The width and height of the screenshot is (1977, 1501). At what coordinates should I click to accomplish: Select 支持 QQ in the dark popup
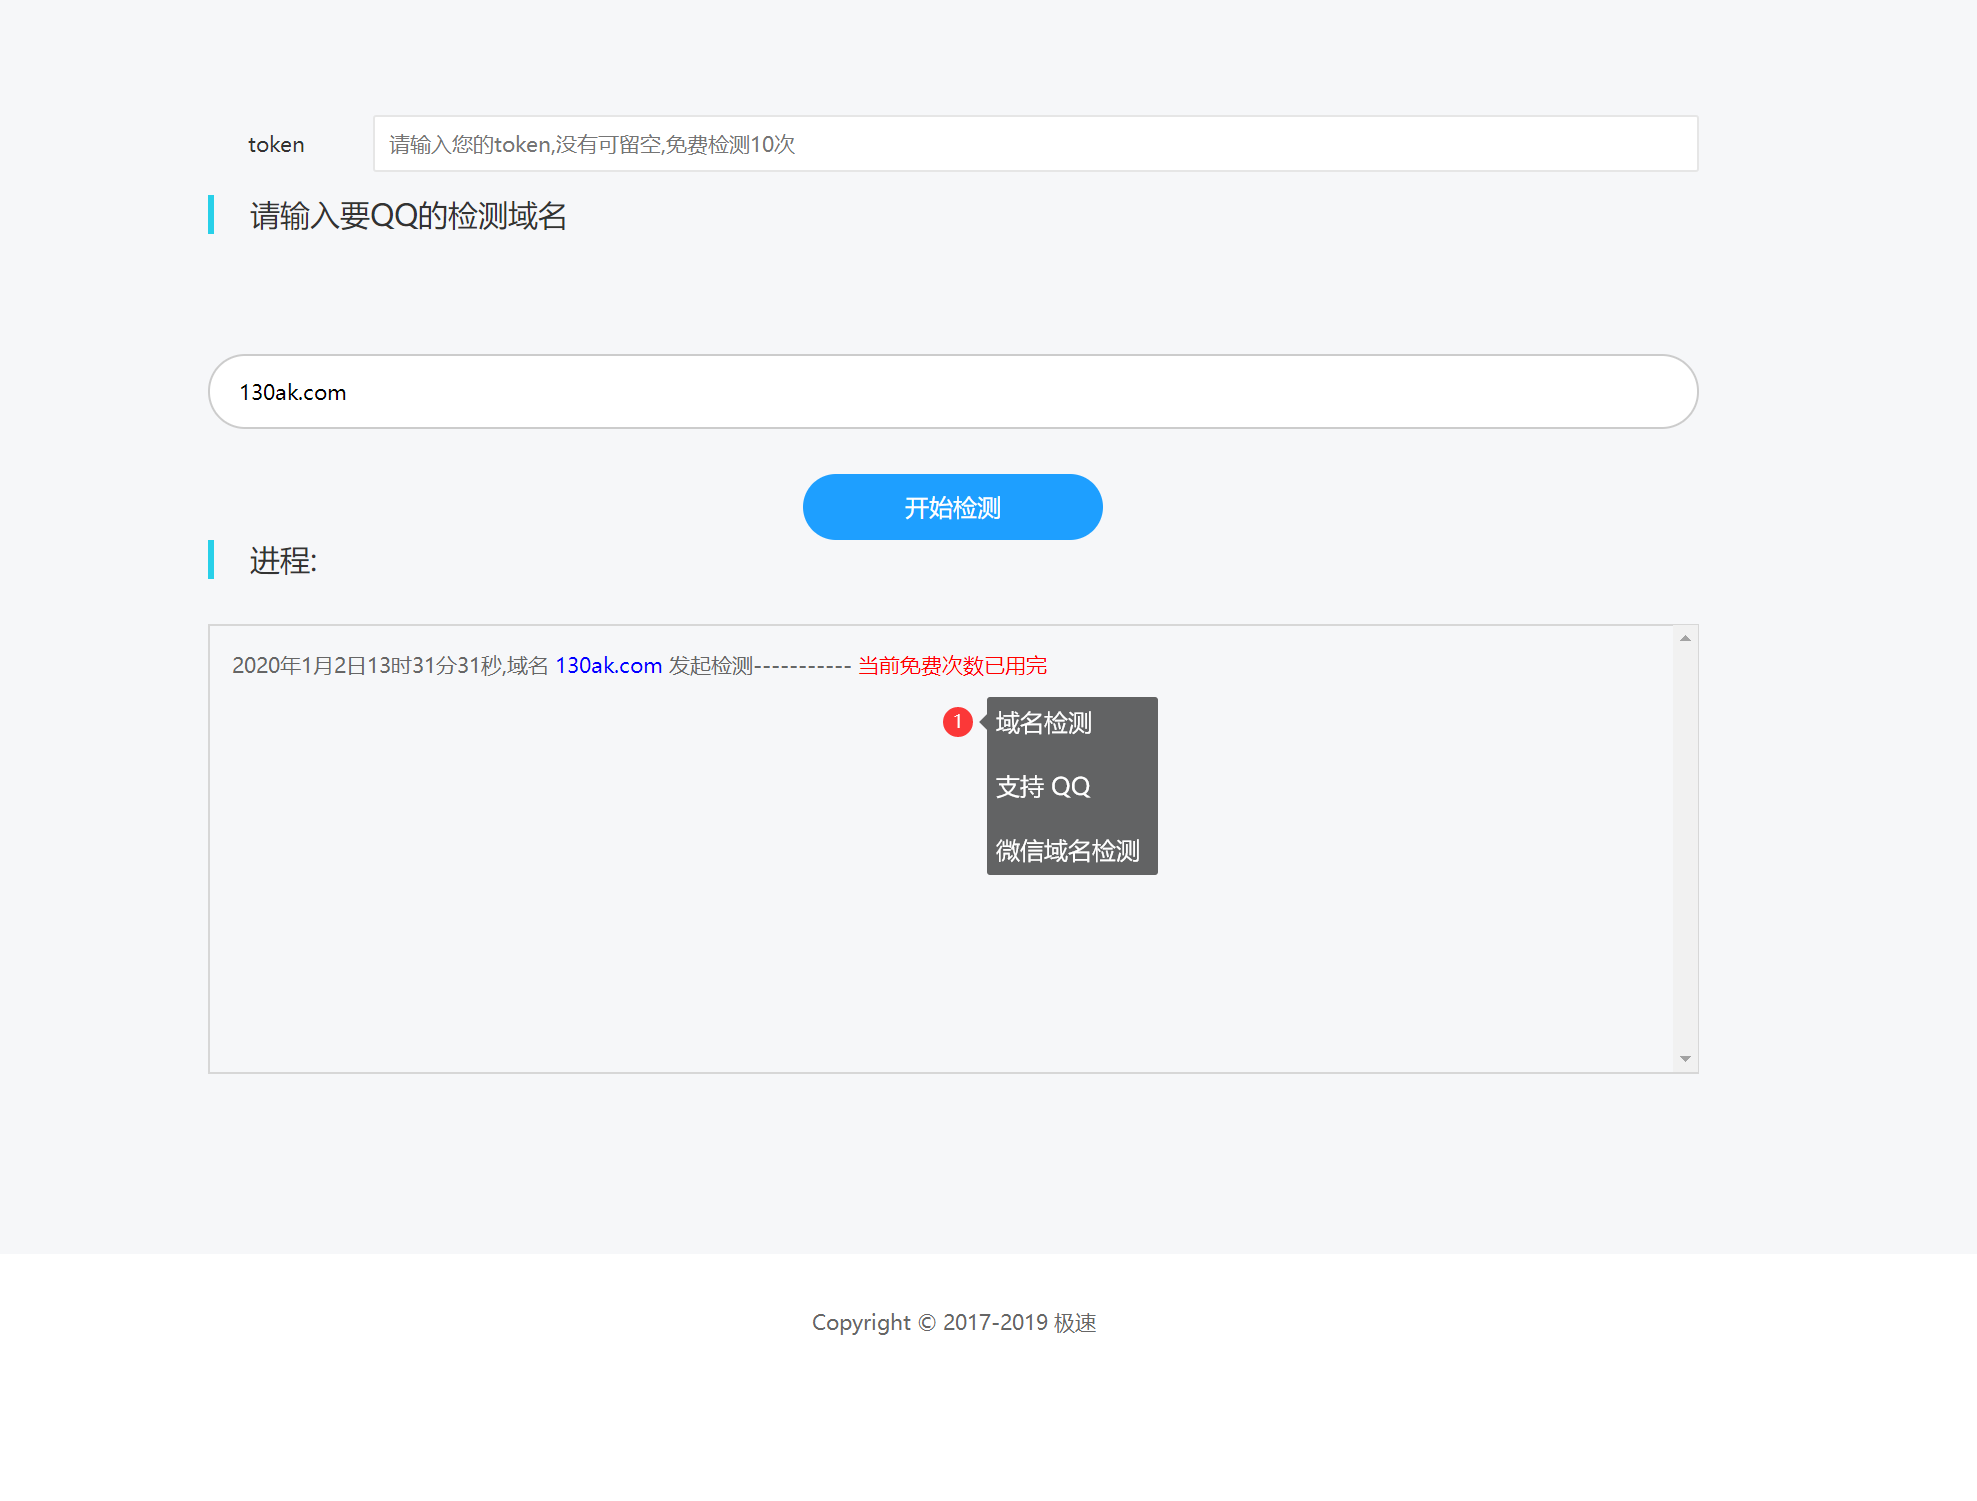click(x=1043, y=787)
